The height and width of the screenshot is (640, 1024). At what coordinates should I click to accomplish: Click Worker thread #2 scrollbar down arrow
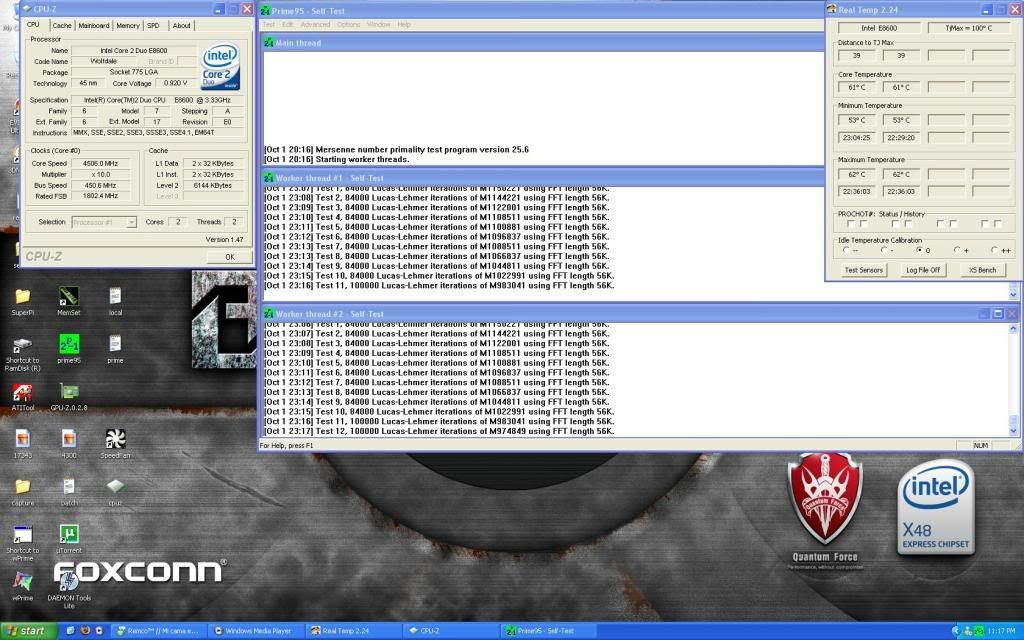pos(1013,431)
